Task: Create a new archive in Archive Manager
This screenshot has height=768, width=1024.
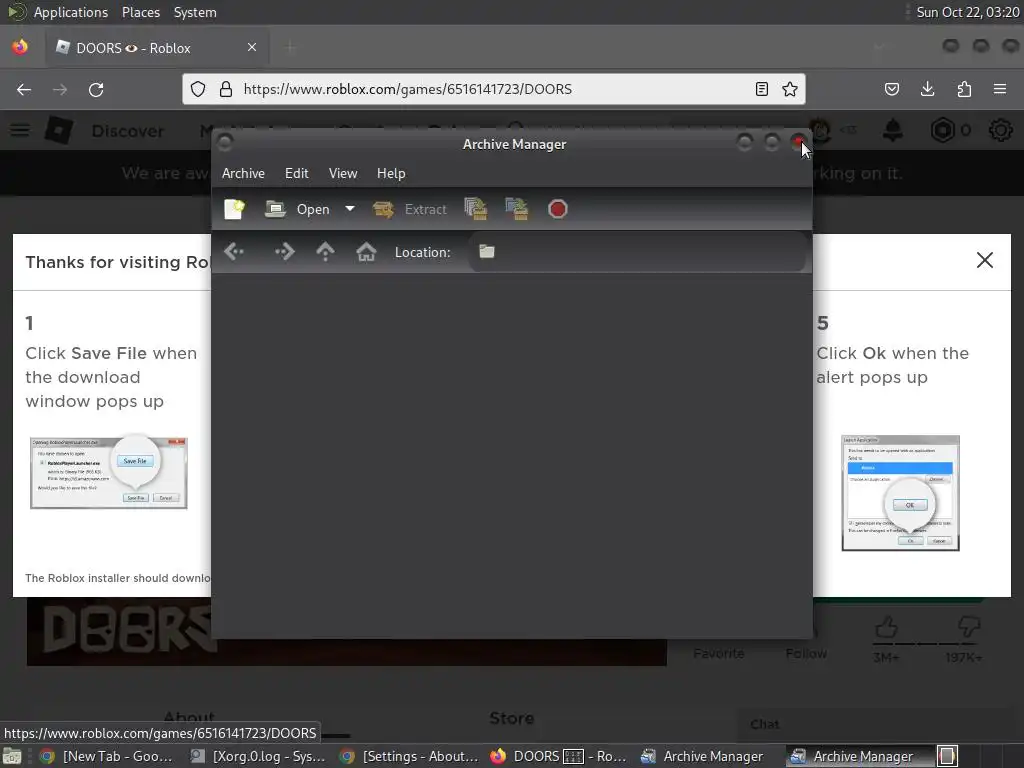Action: point(234,209)
